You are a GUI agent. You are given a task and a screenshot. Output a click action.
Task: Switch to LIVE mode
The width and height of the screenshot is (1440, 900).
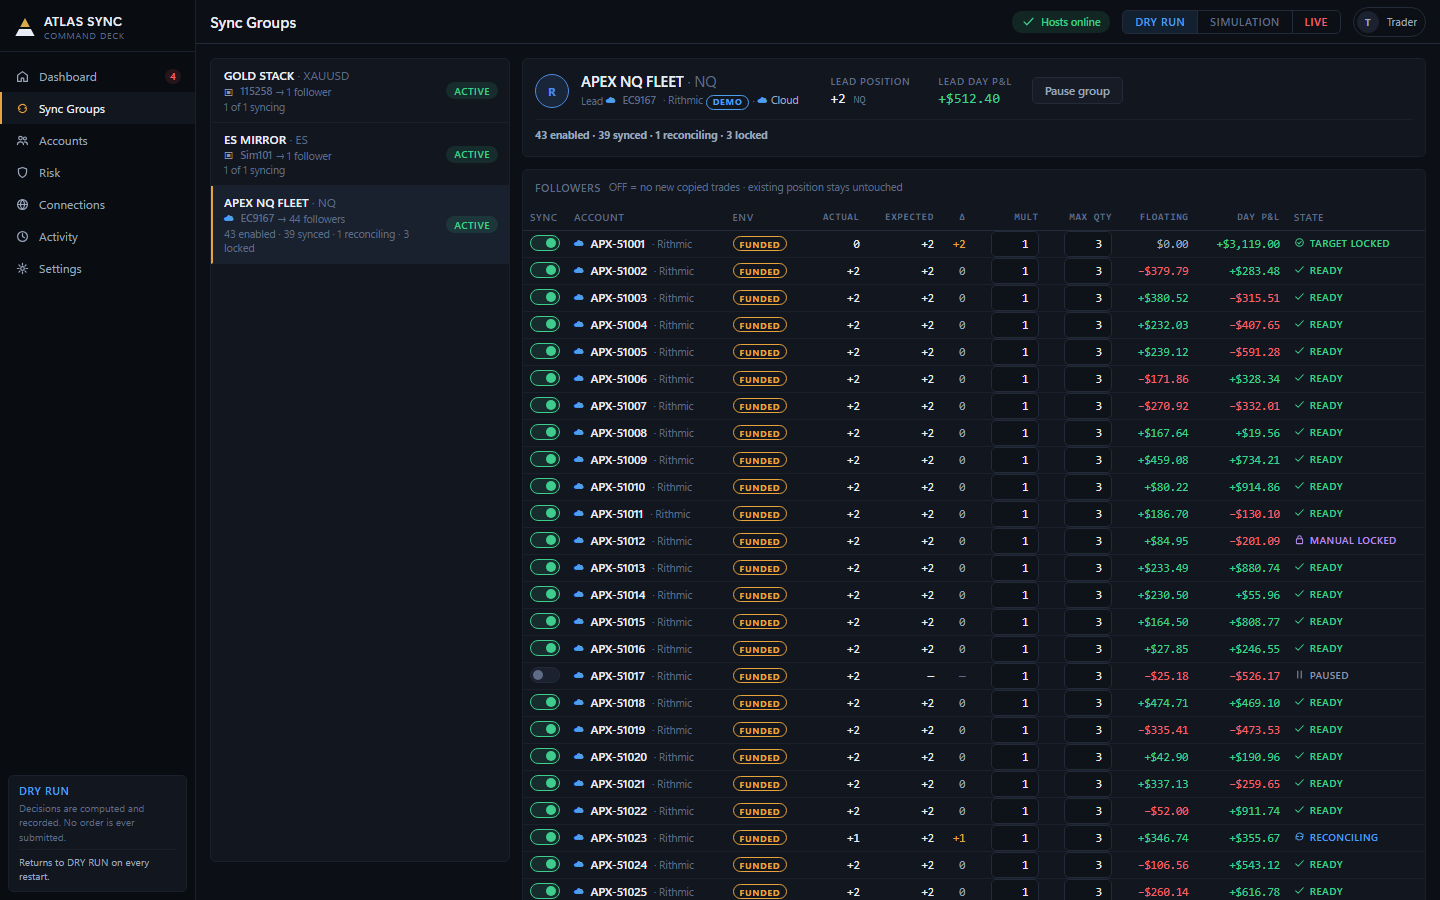click(1316, 22)
